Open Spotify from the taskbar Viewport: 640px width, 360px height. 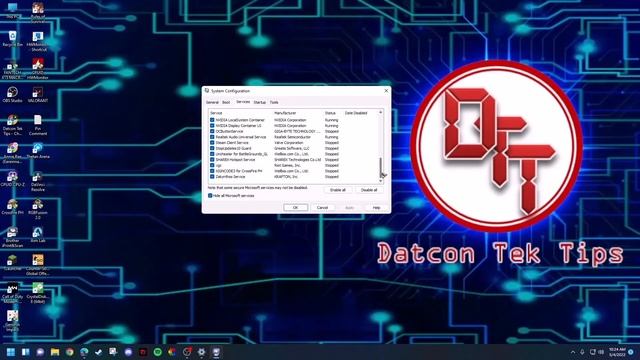(x=158, y=352)
